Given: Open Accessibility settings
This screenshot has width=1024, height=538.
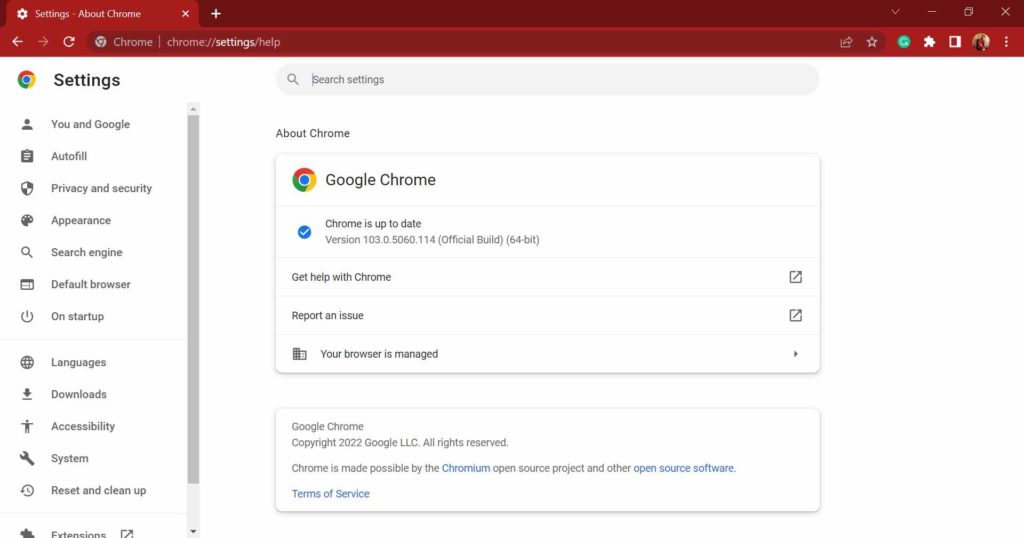Looking at the screenshot, I should pos(83,426).
